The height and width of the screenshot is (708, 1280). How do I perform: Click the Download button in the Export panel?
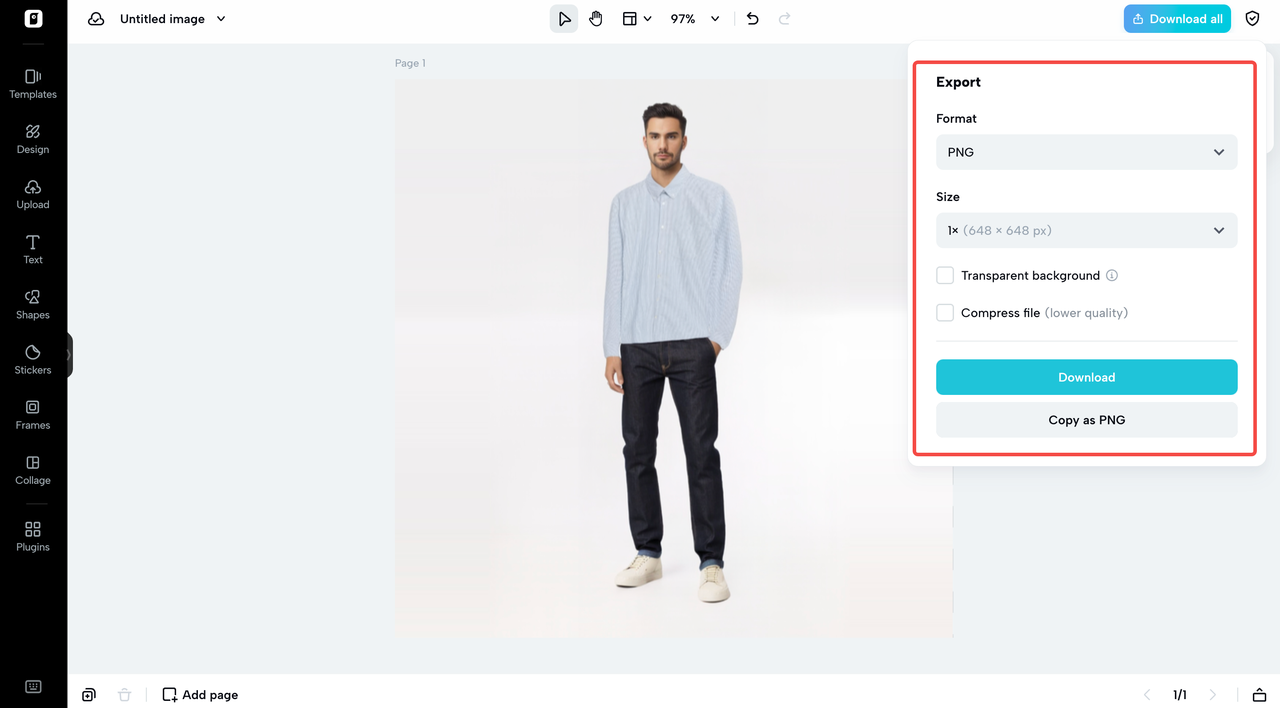pyautogui.click(x=1086, y=377)
